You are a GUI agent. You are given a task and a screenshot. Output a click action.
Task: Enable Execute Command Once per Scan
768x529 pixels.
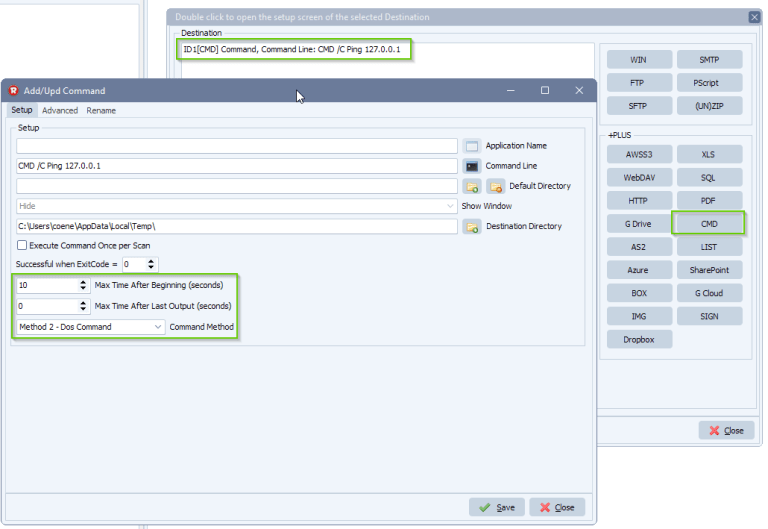pos(22,245)
